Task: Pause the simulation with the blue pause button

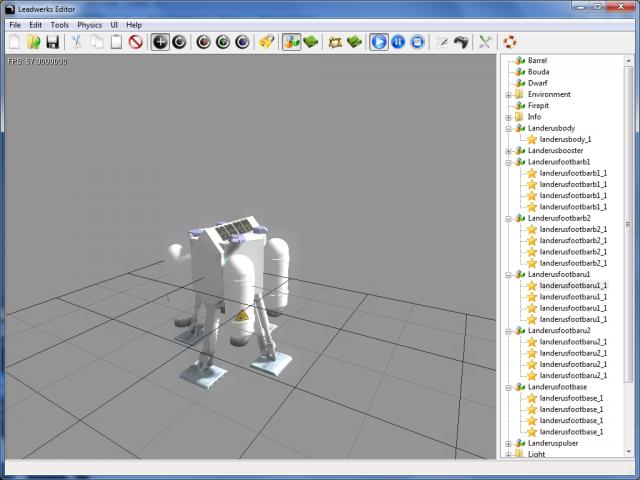Action: point(398,42)
